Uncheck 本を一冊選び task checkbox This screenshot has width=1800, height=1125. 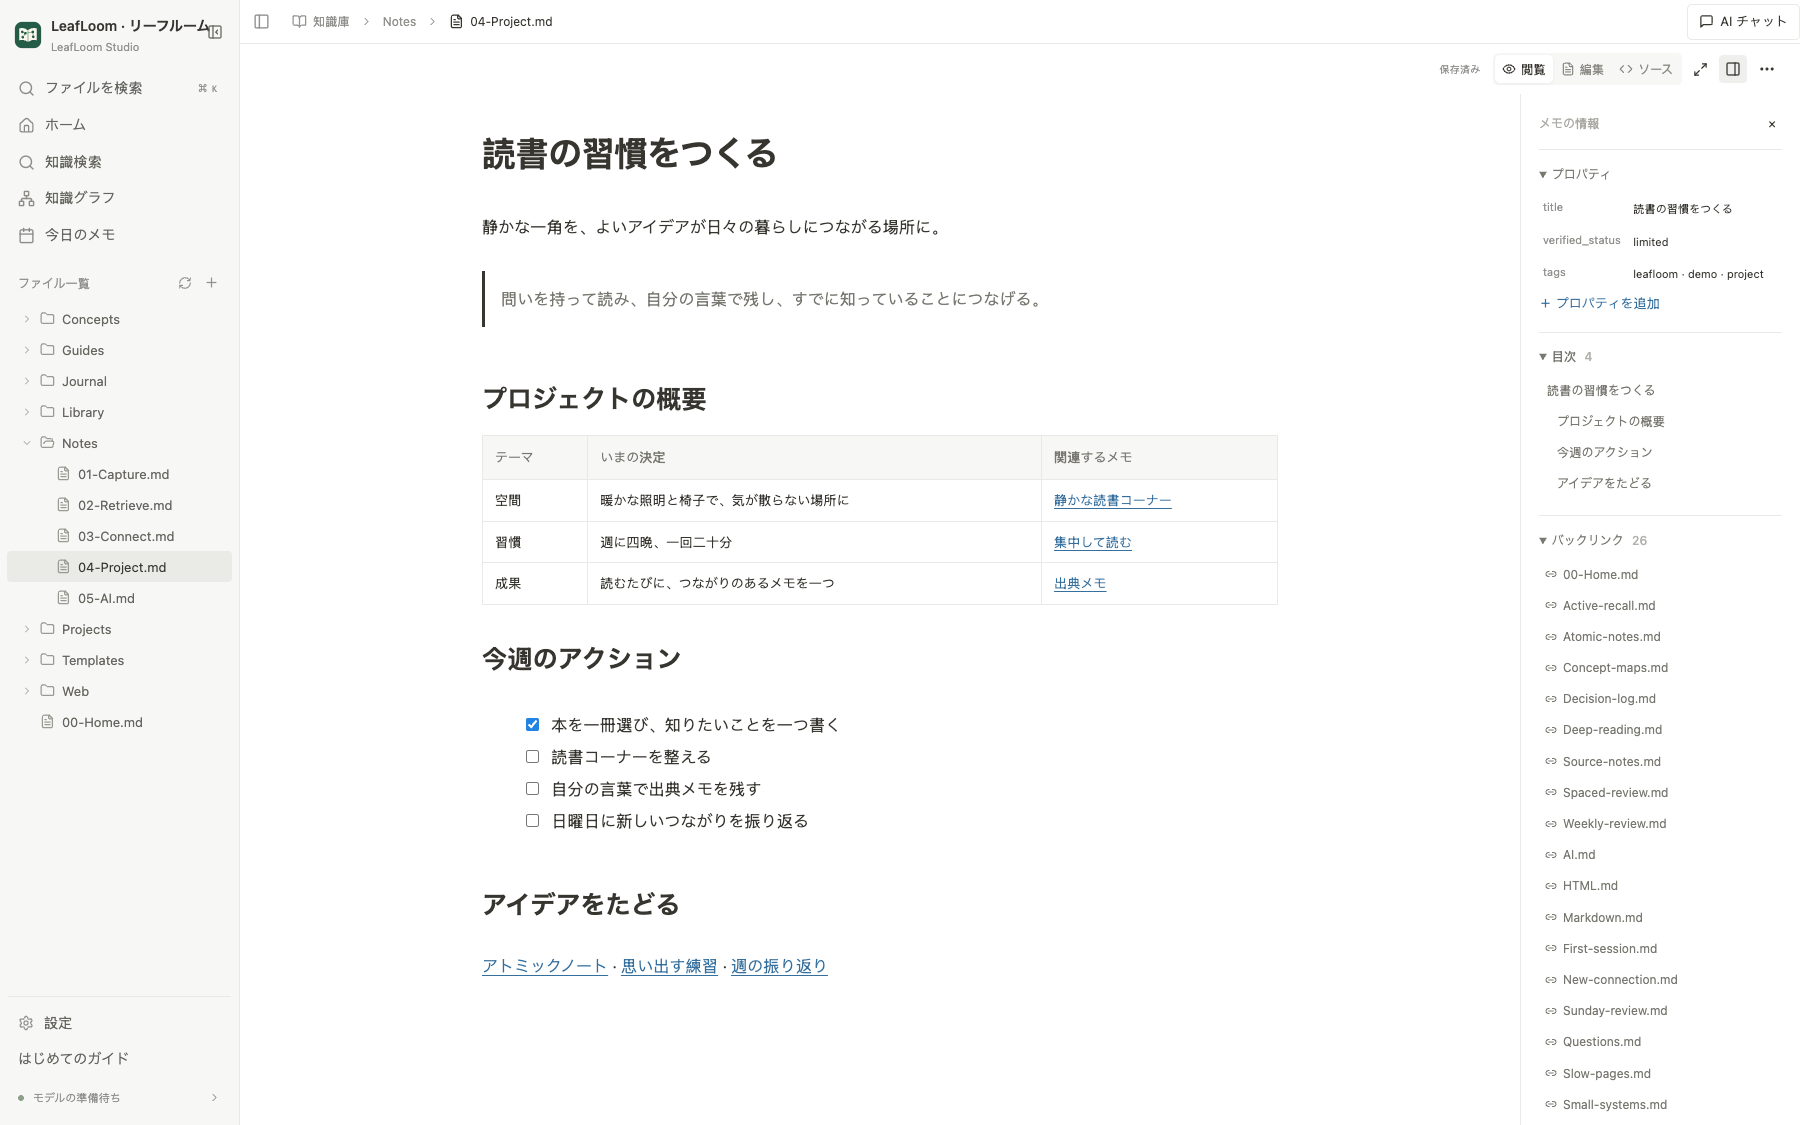(532, 725)
